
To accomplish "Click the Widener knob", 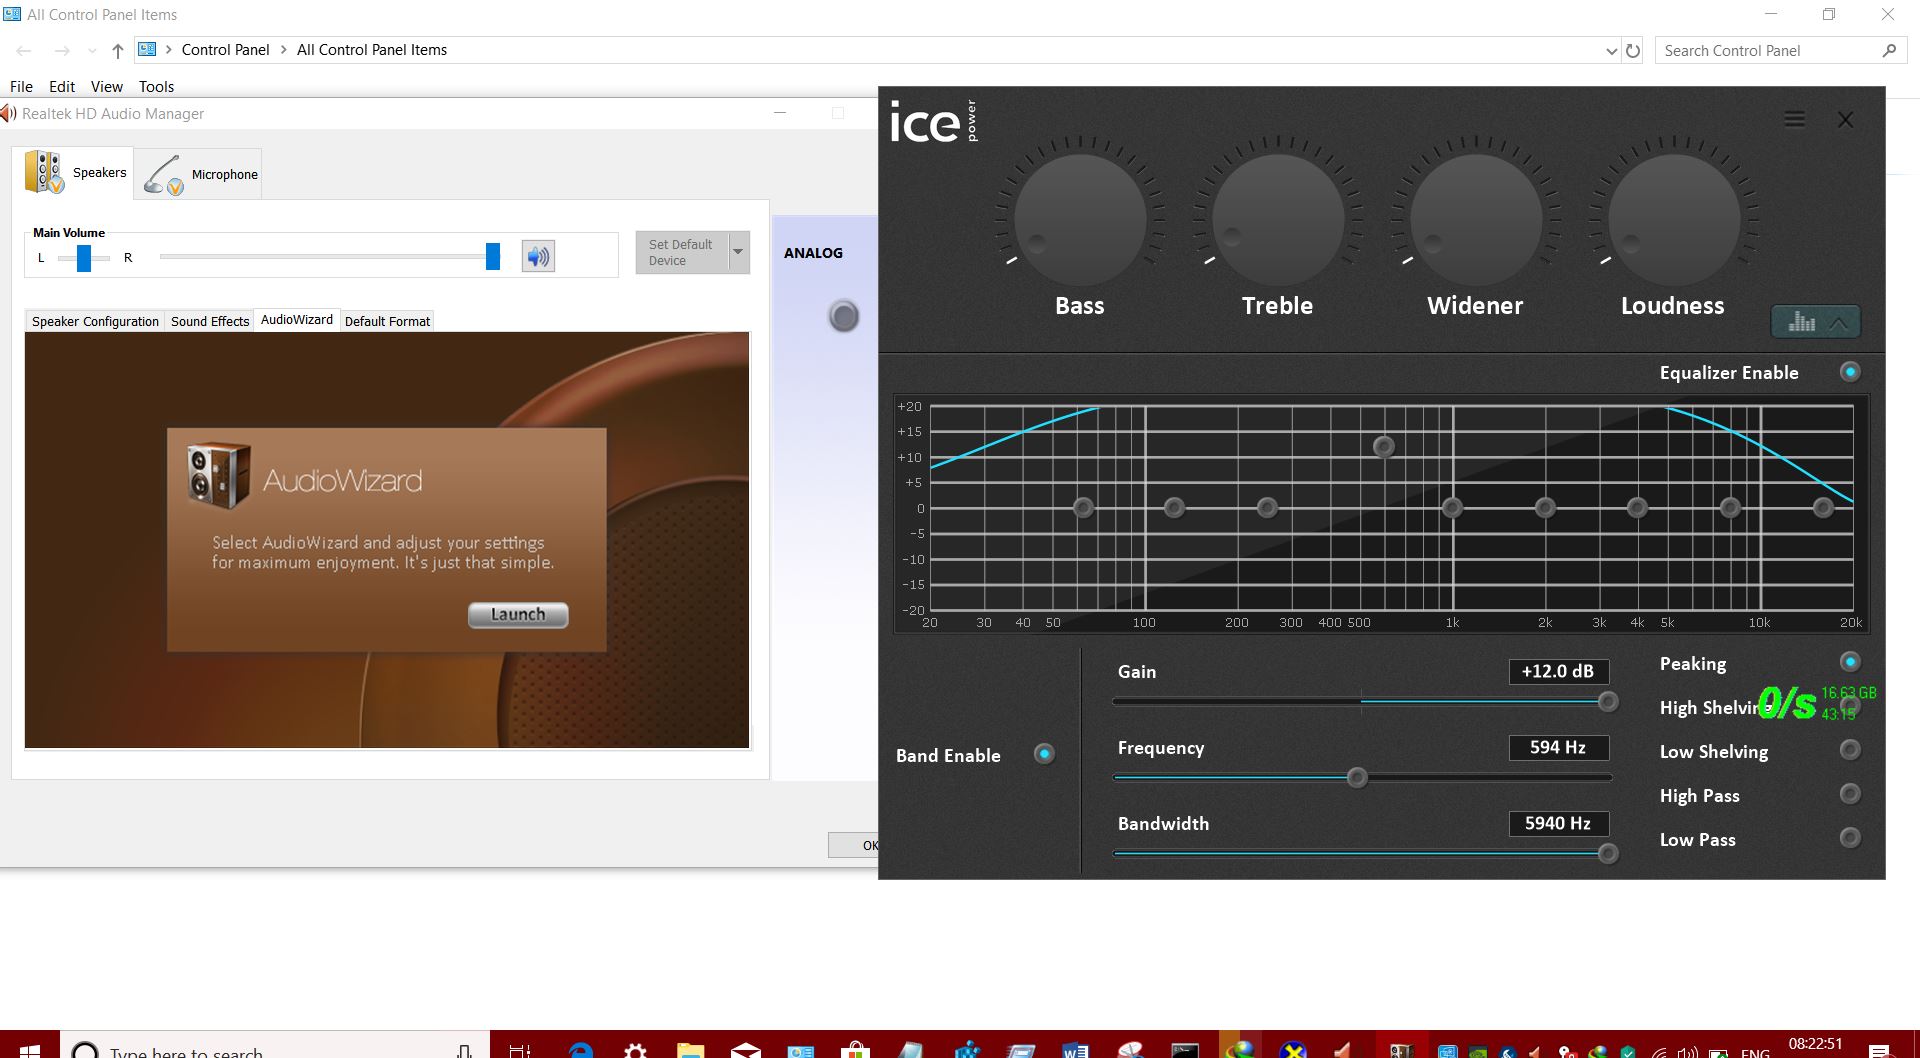I will (1476, 220).
